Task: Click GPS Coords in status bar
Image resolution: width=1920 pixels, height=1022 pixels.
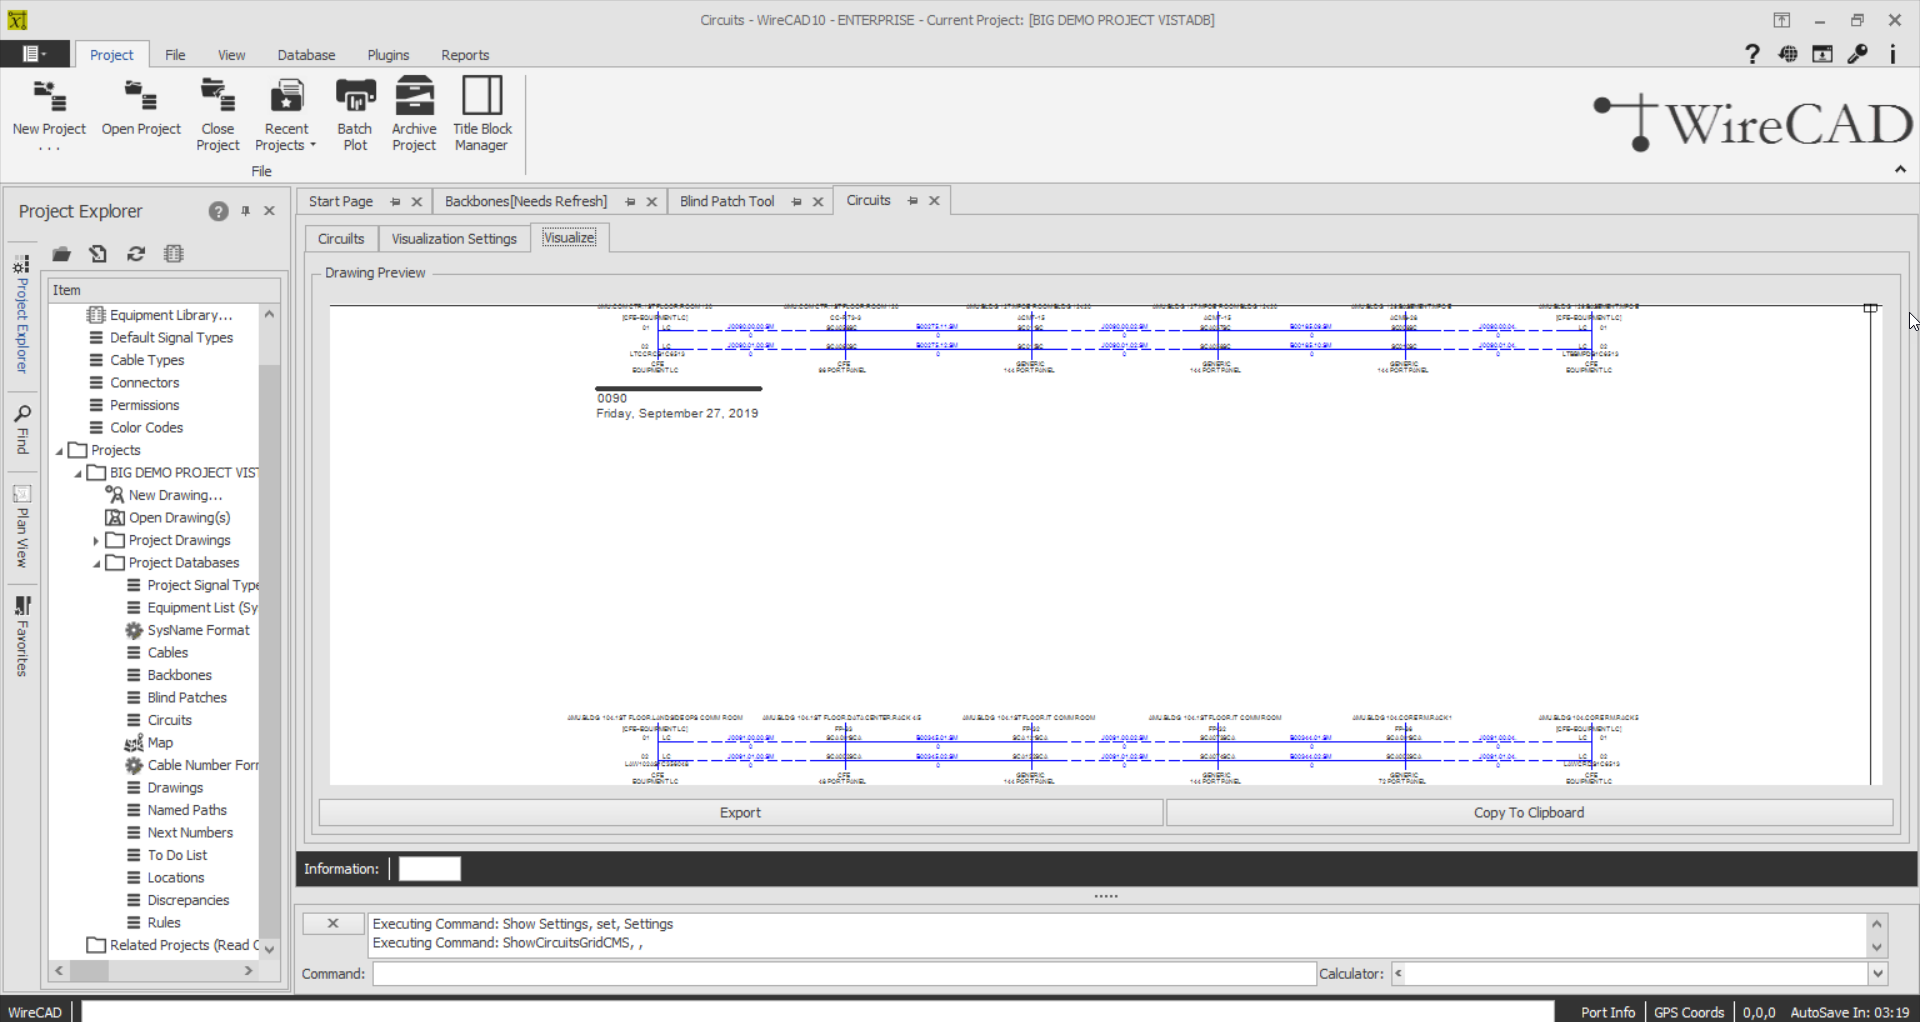Action: coord(1689,1012)
